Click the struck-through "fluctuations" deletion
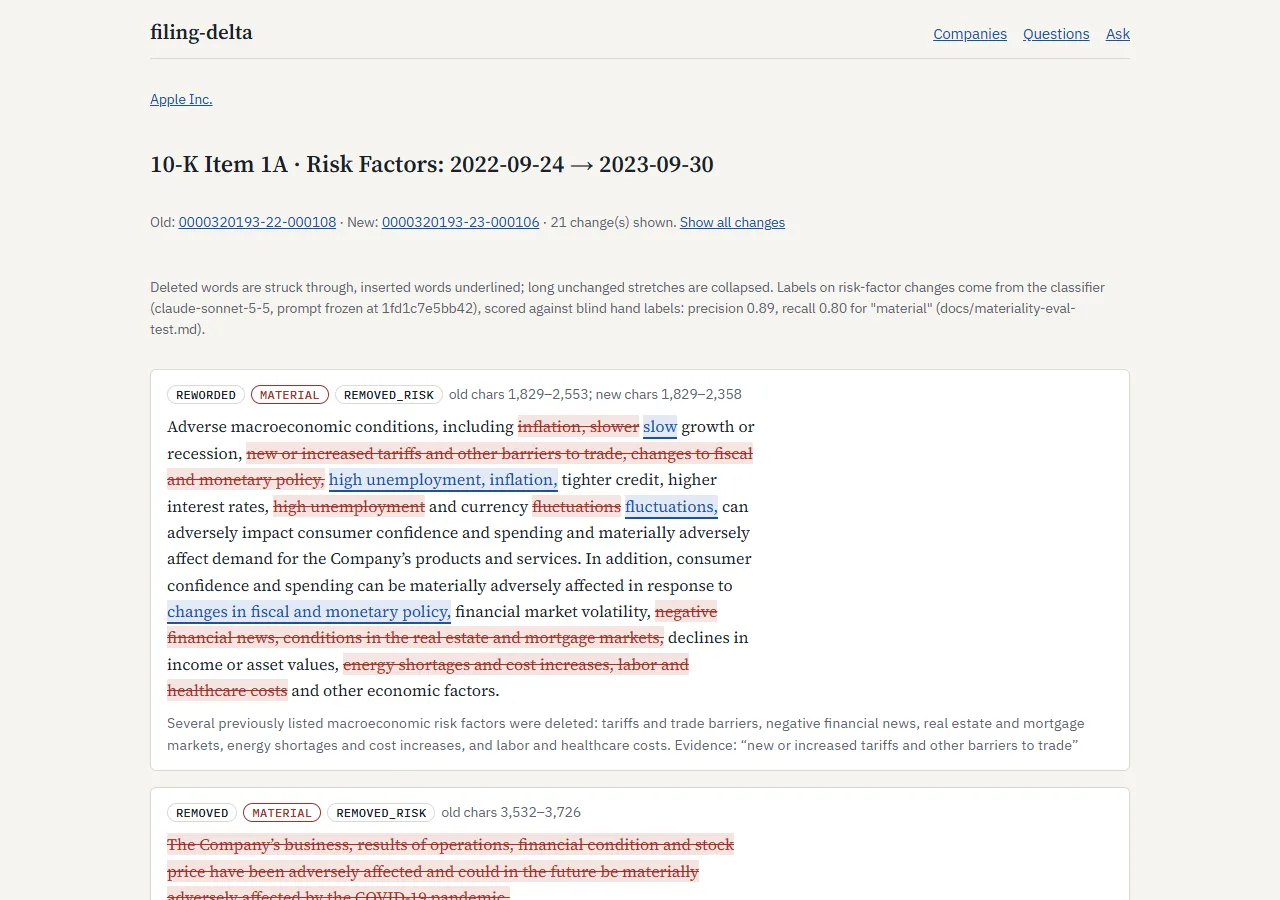Screen dimensions: 1280x900 click(577, 507)
